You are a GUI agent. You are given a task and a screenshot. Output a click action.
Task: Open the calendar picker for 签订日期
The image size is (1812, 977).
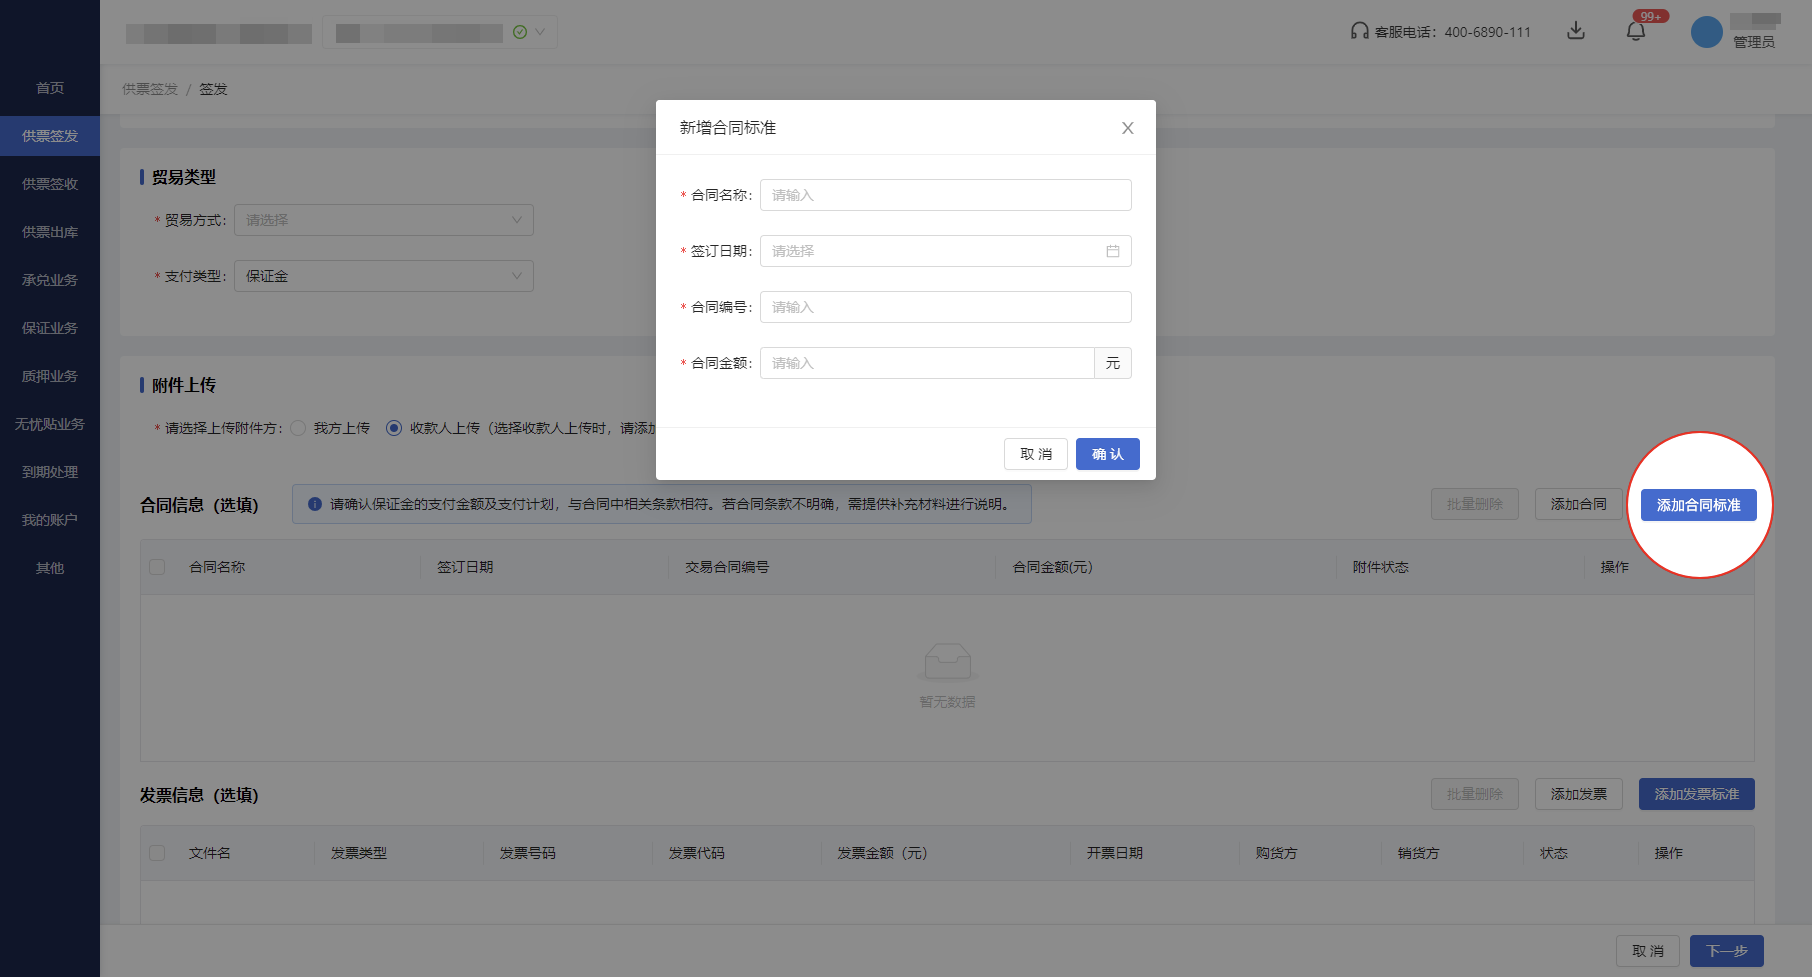1112,251
